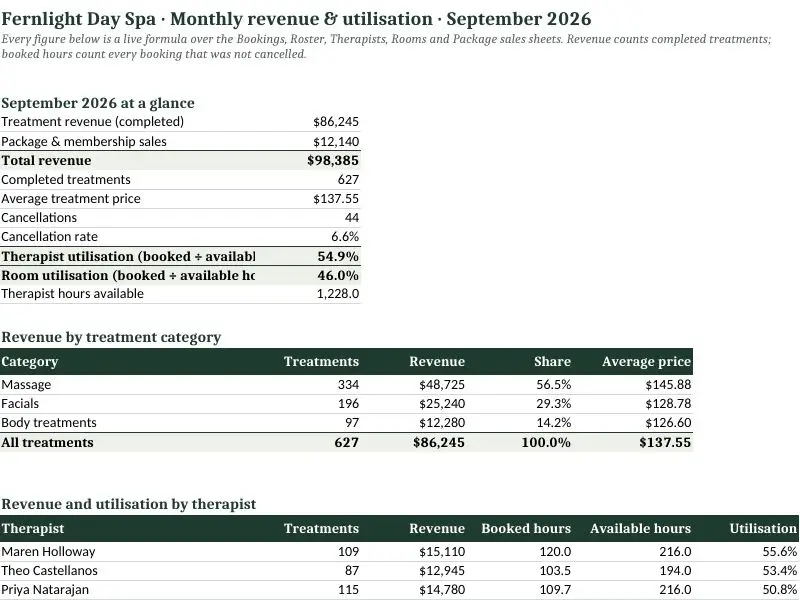Select the $12,140 package sales value
Image resolution: width=800 pixels, height=600 pixels.
coord(336,141)
